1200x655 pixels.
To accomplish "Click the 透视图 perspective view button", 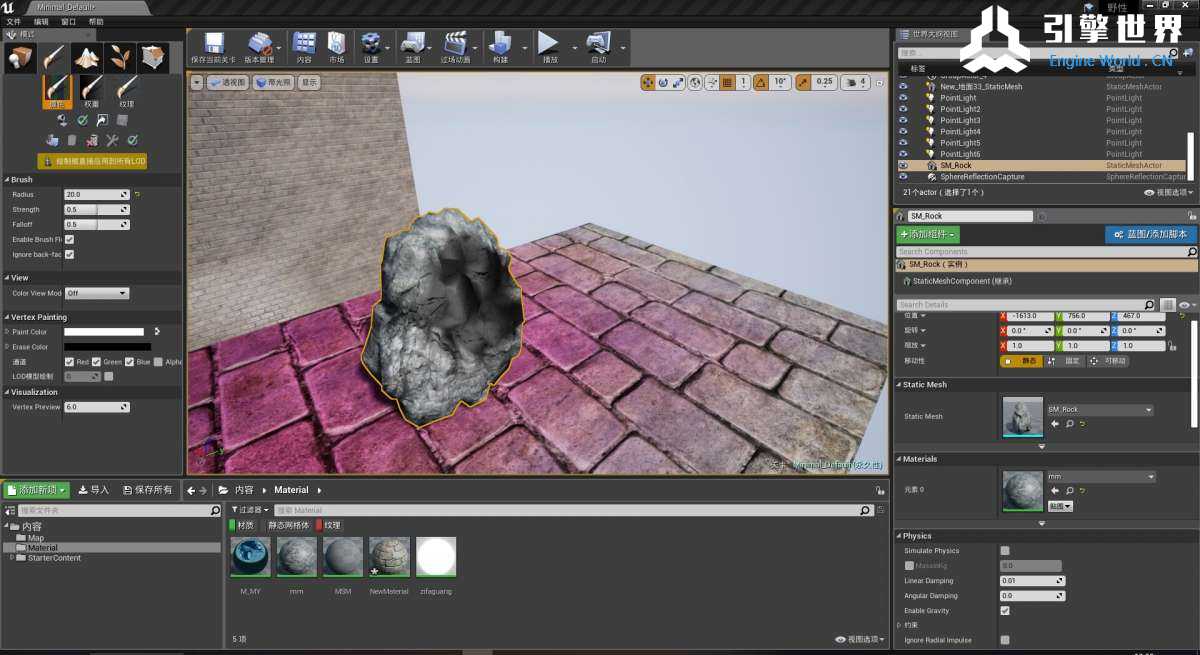I will pos(228,83).
